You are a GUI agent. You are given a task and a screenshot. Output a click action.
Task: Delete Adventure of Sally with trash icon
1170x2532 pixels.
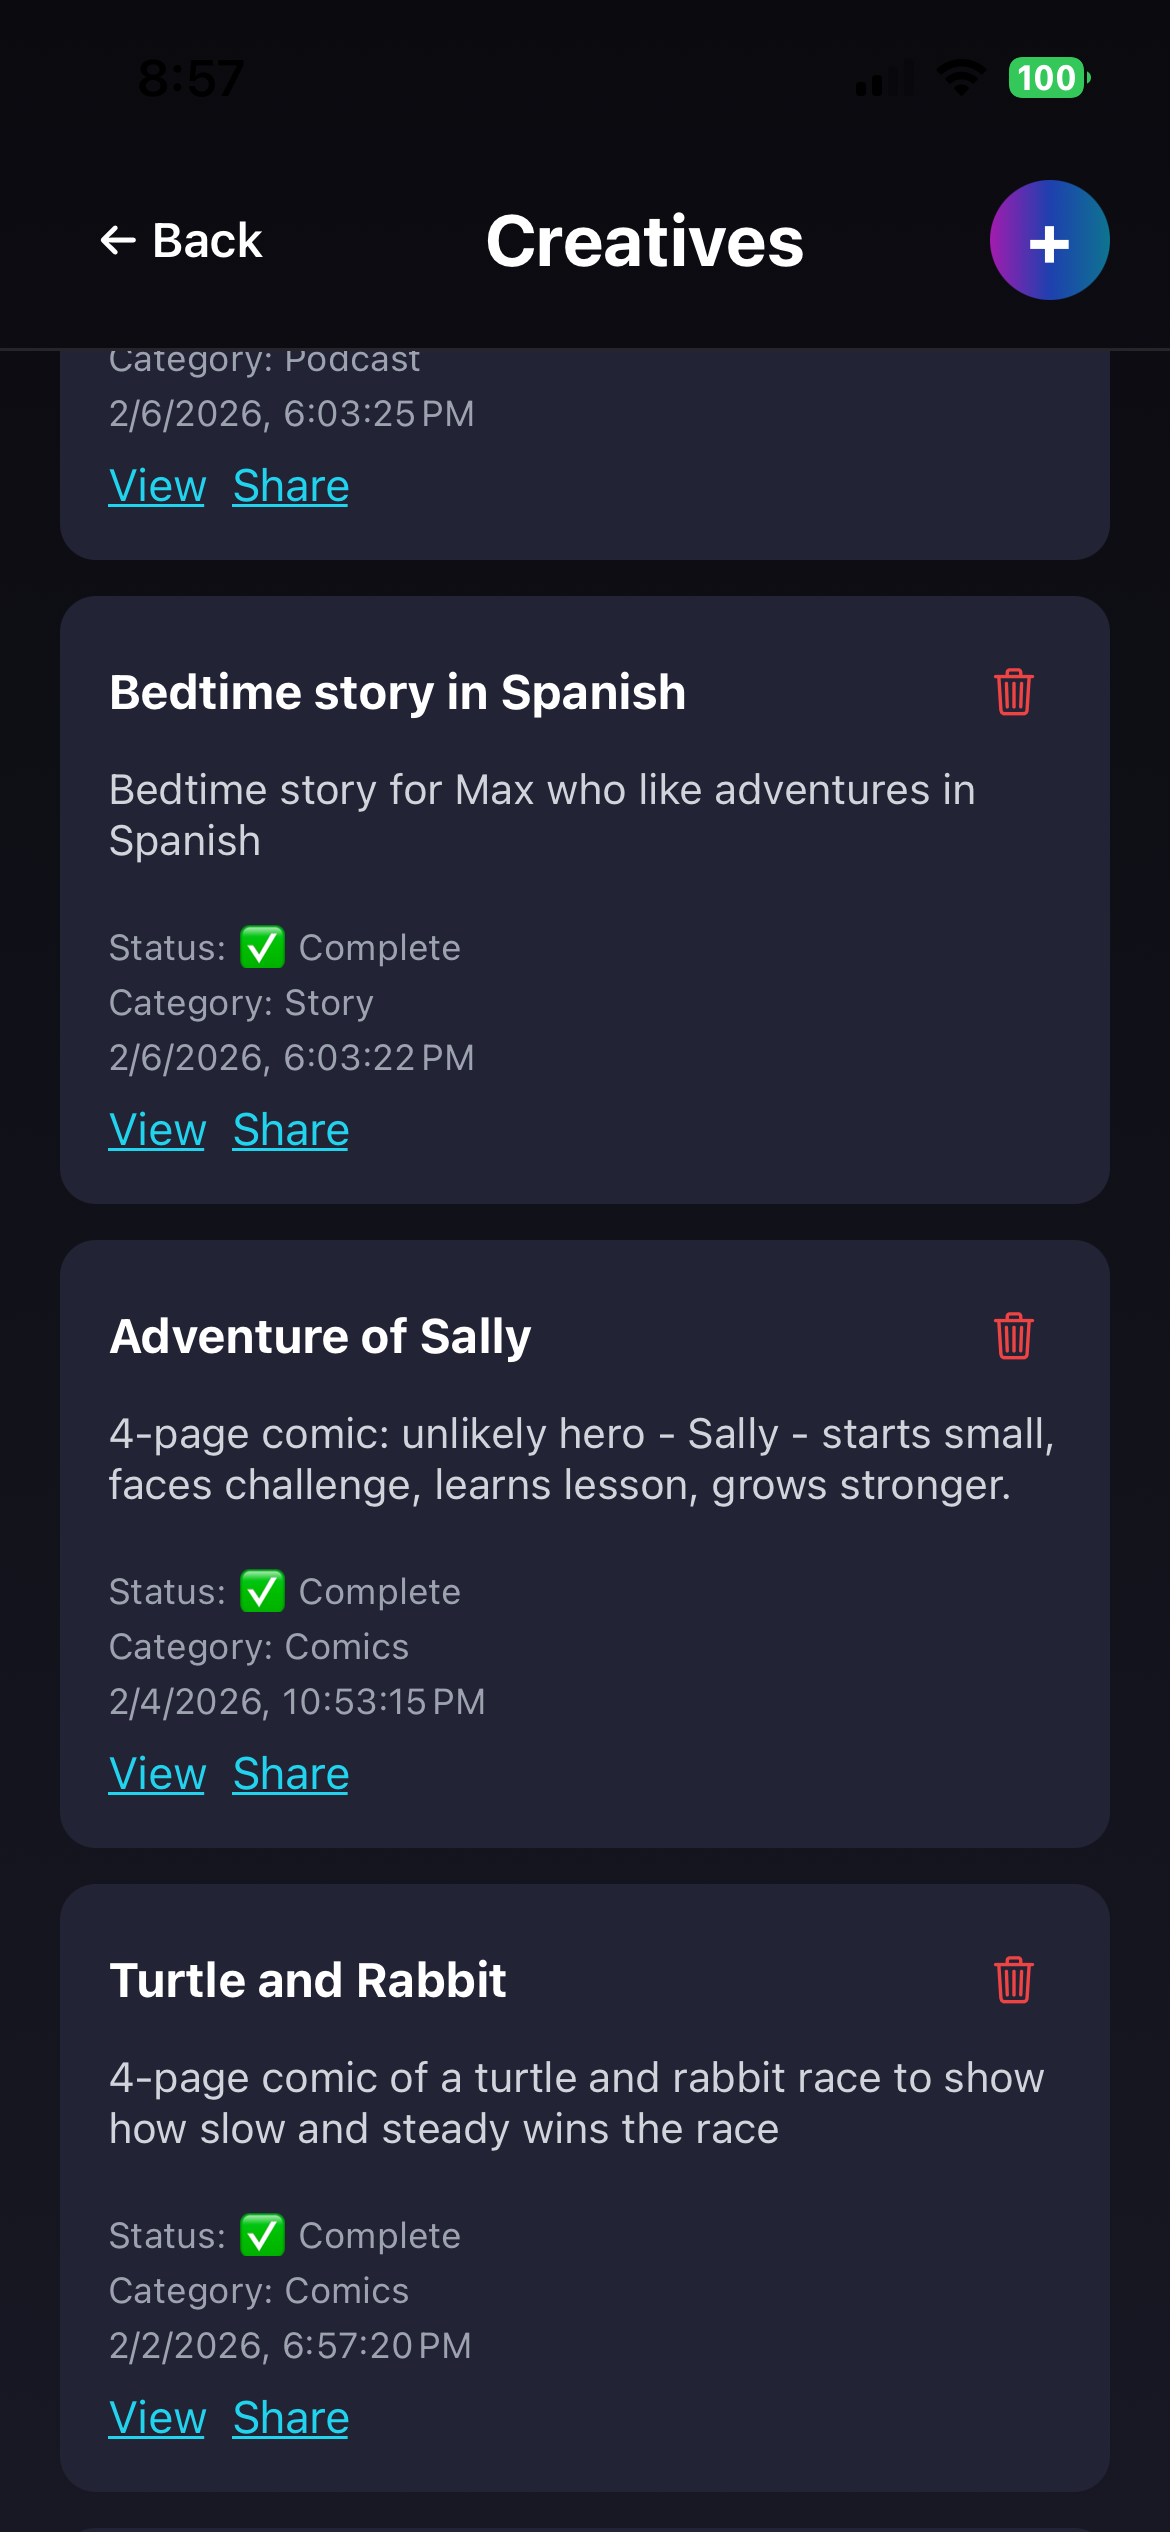(1013, 1336)
